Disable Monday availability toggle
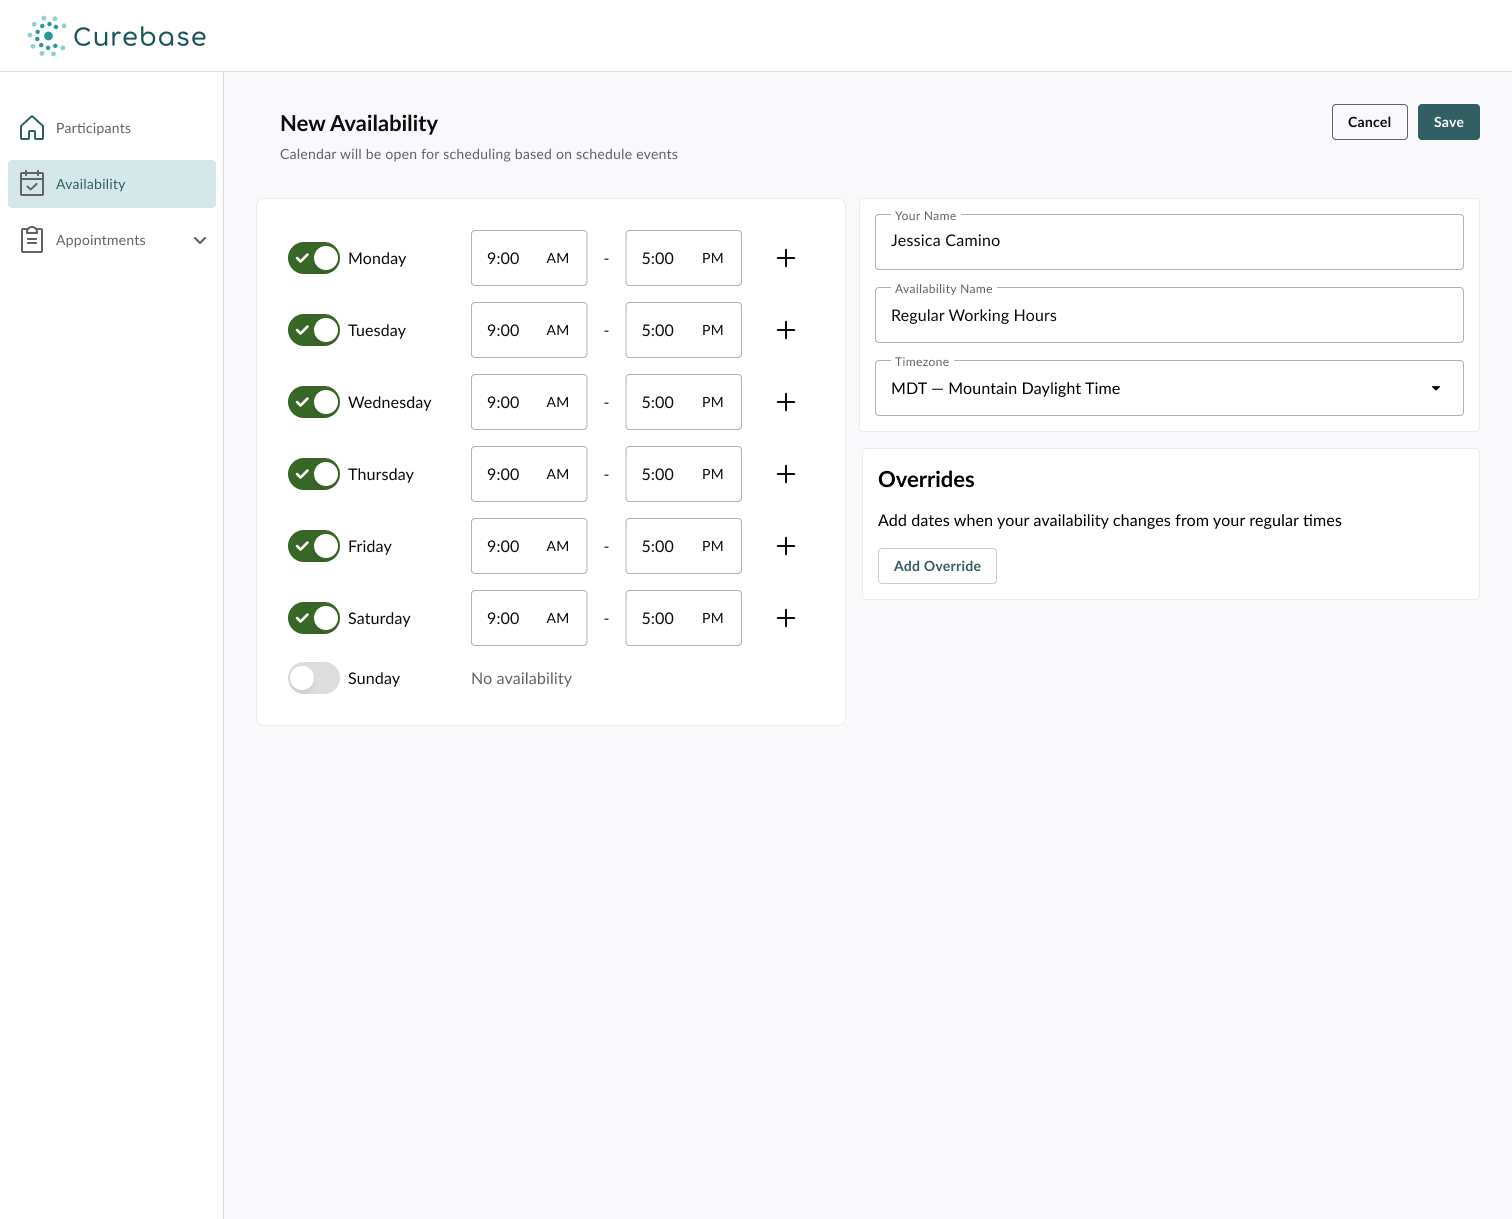 point(314,258)
